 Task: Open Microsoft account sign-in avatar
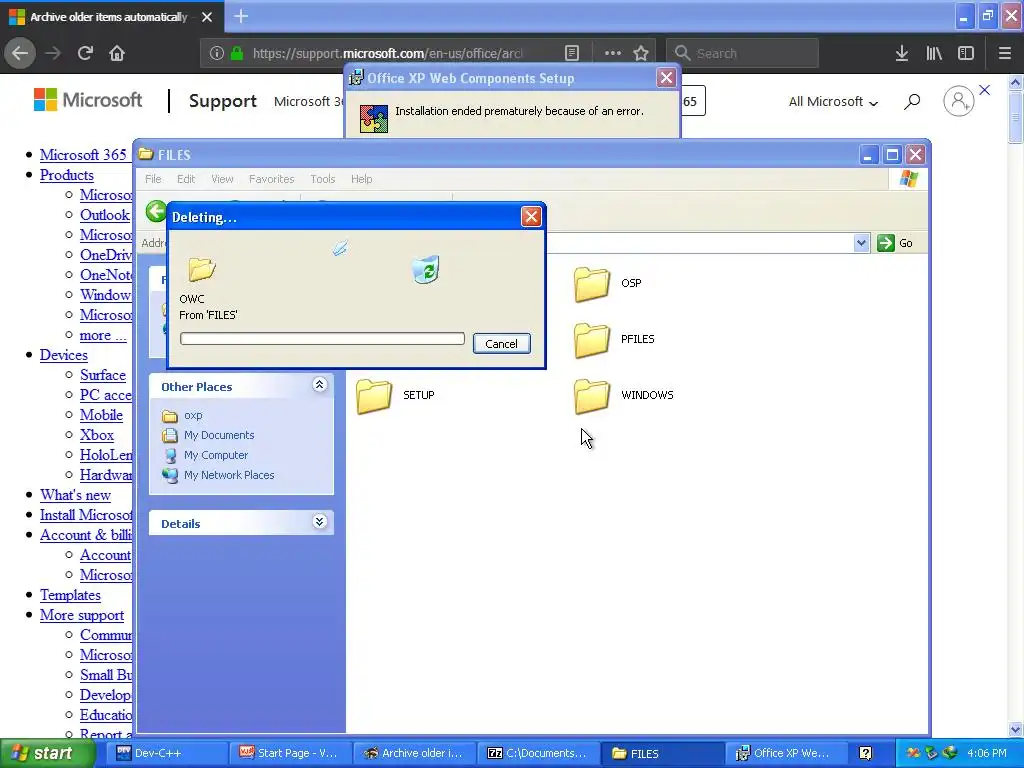tap(958, 101)
